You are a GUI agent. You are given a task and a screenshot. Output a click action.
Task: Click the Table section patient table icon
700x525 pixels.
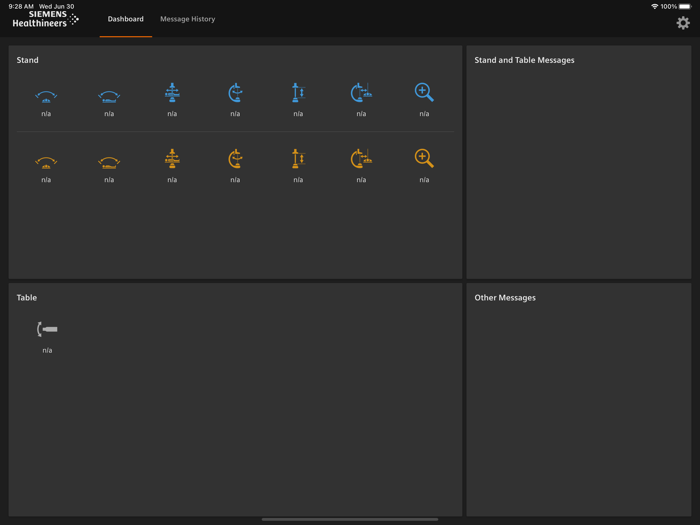tap(47, 329)
